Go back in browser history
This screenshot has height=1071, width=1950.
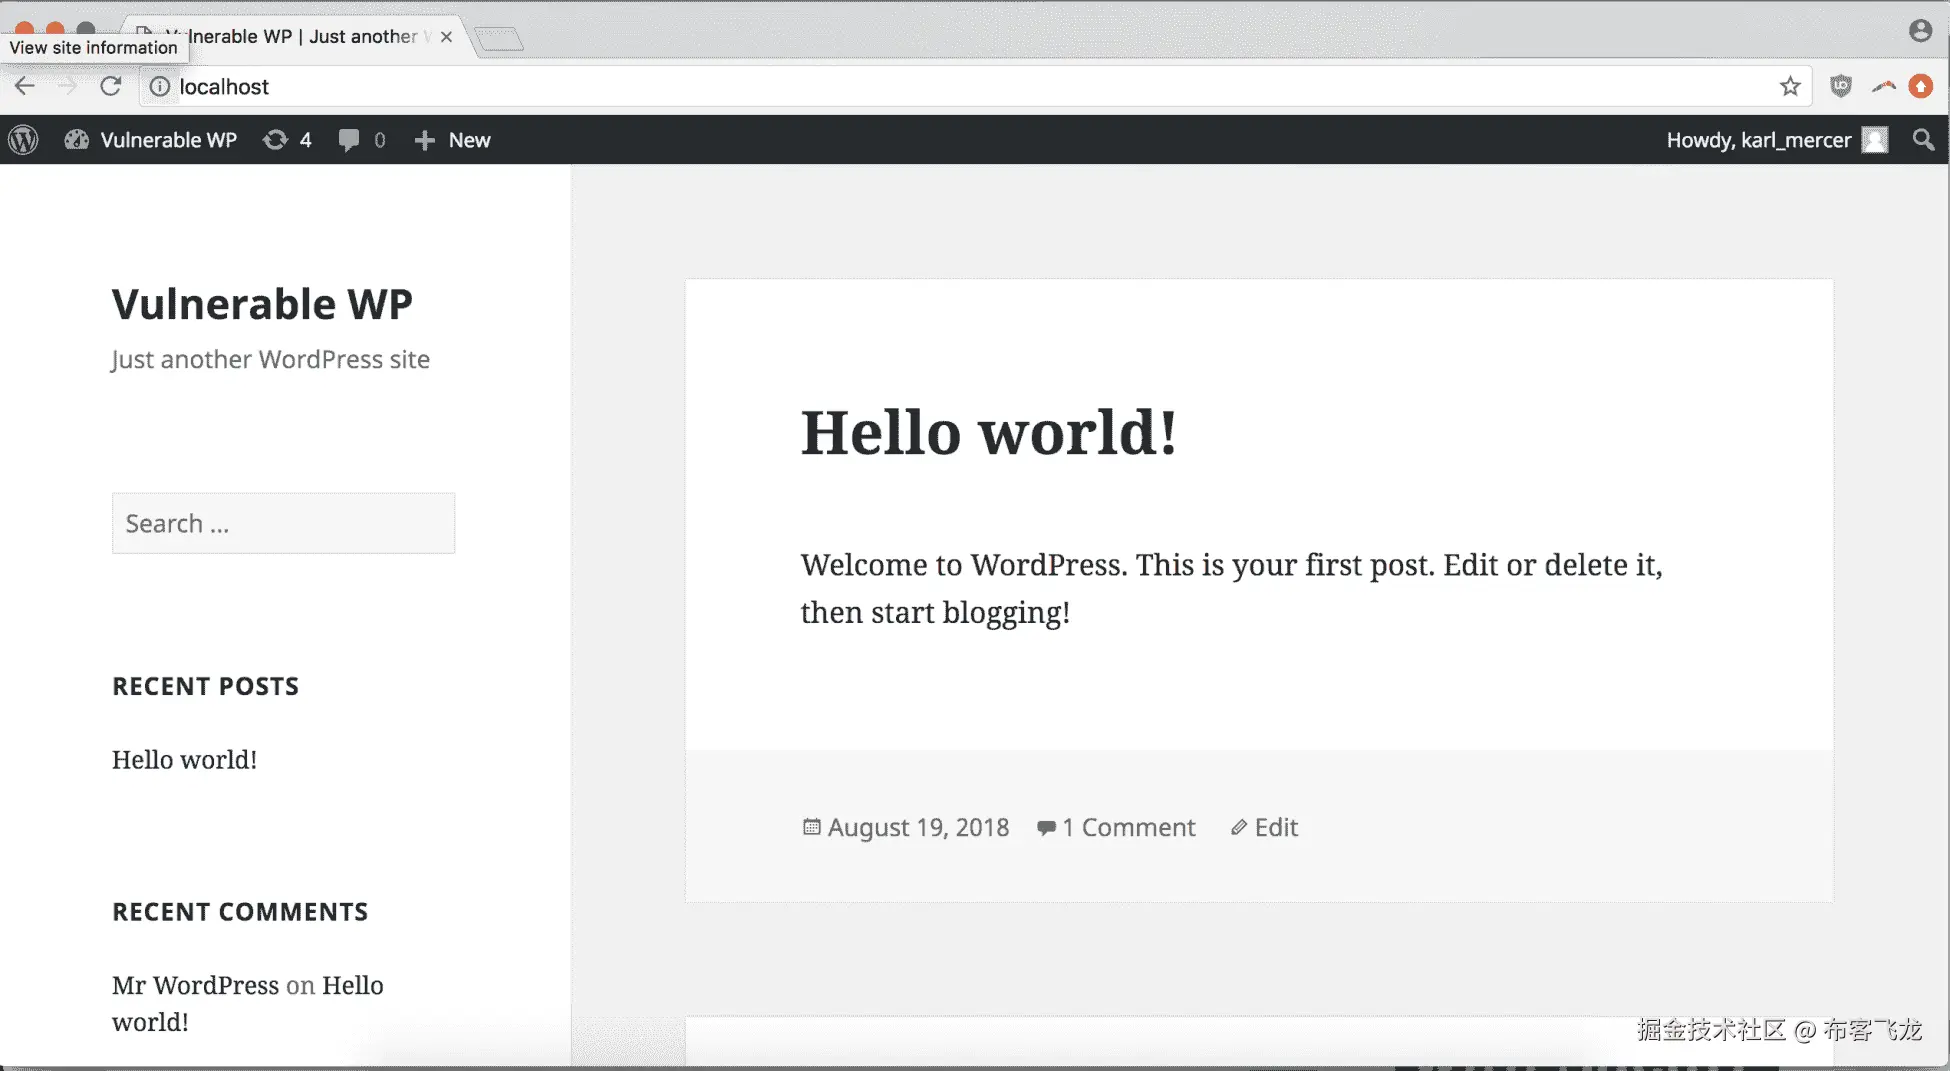coord(25,86)
